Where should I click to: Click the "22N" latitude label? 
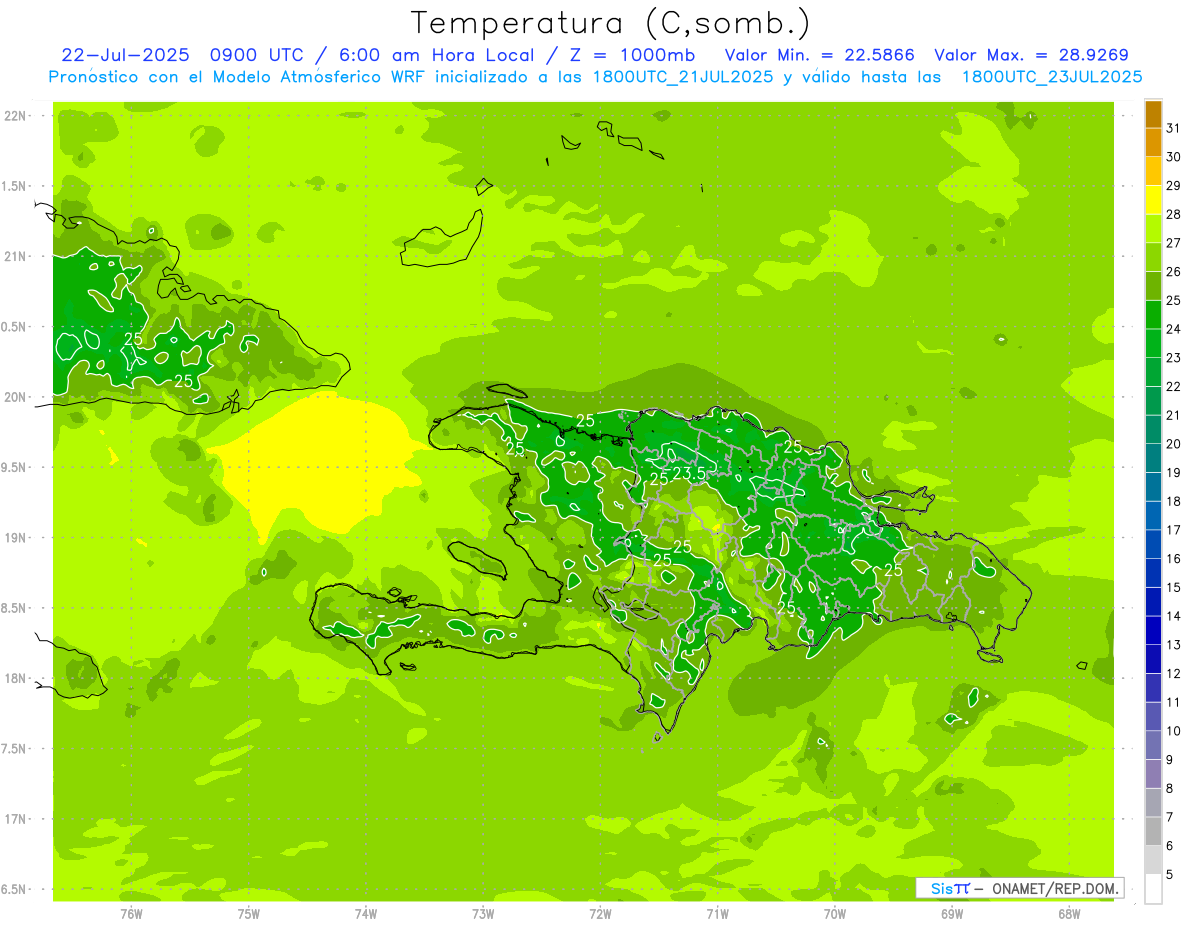17,116
